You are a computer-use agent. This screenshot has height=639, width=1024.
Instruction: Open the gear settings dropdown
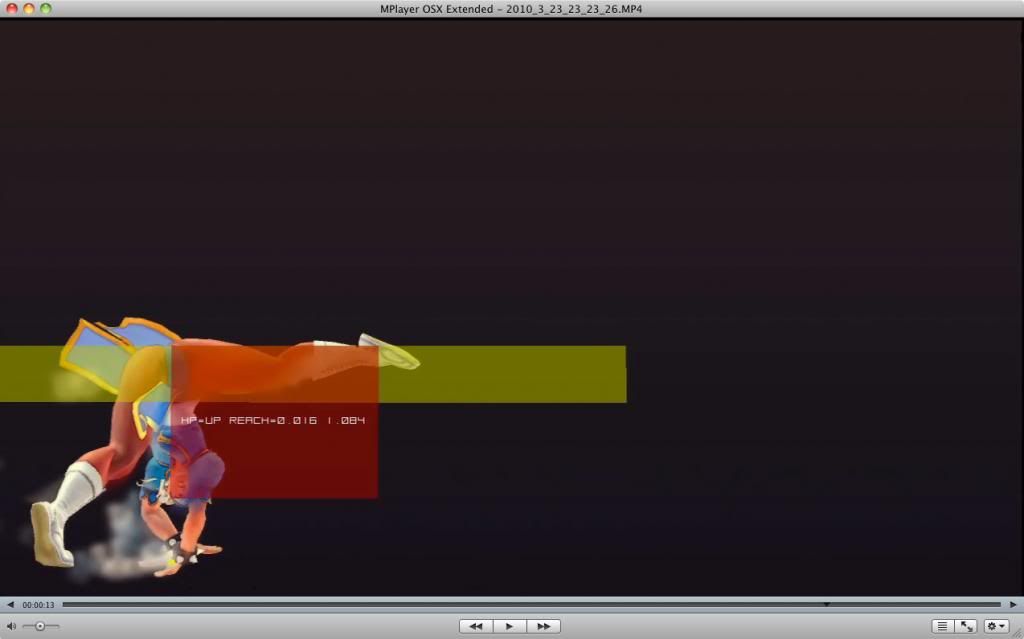997,626
